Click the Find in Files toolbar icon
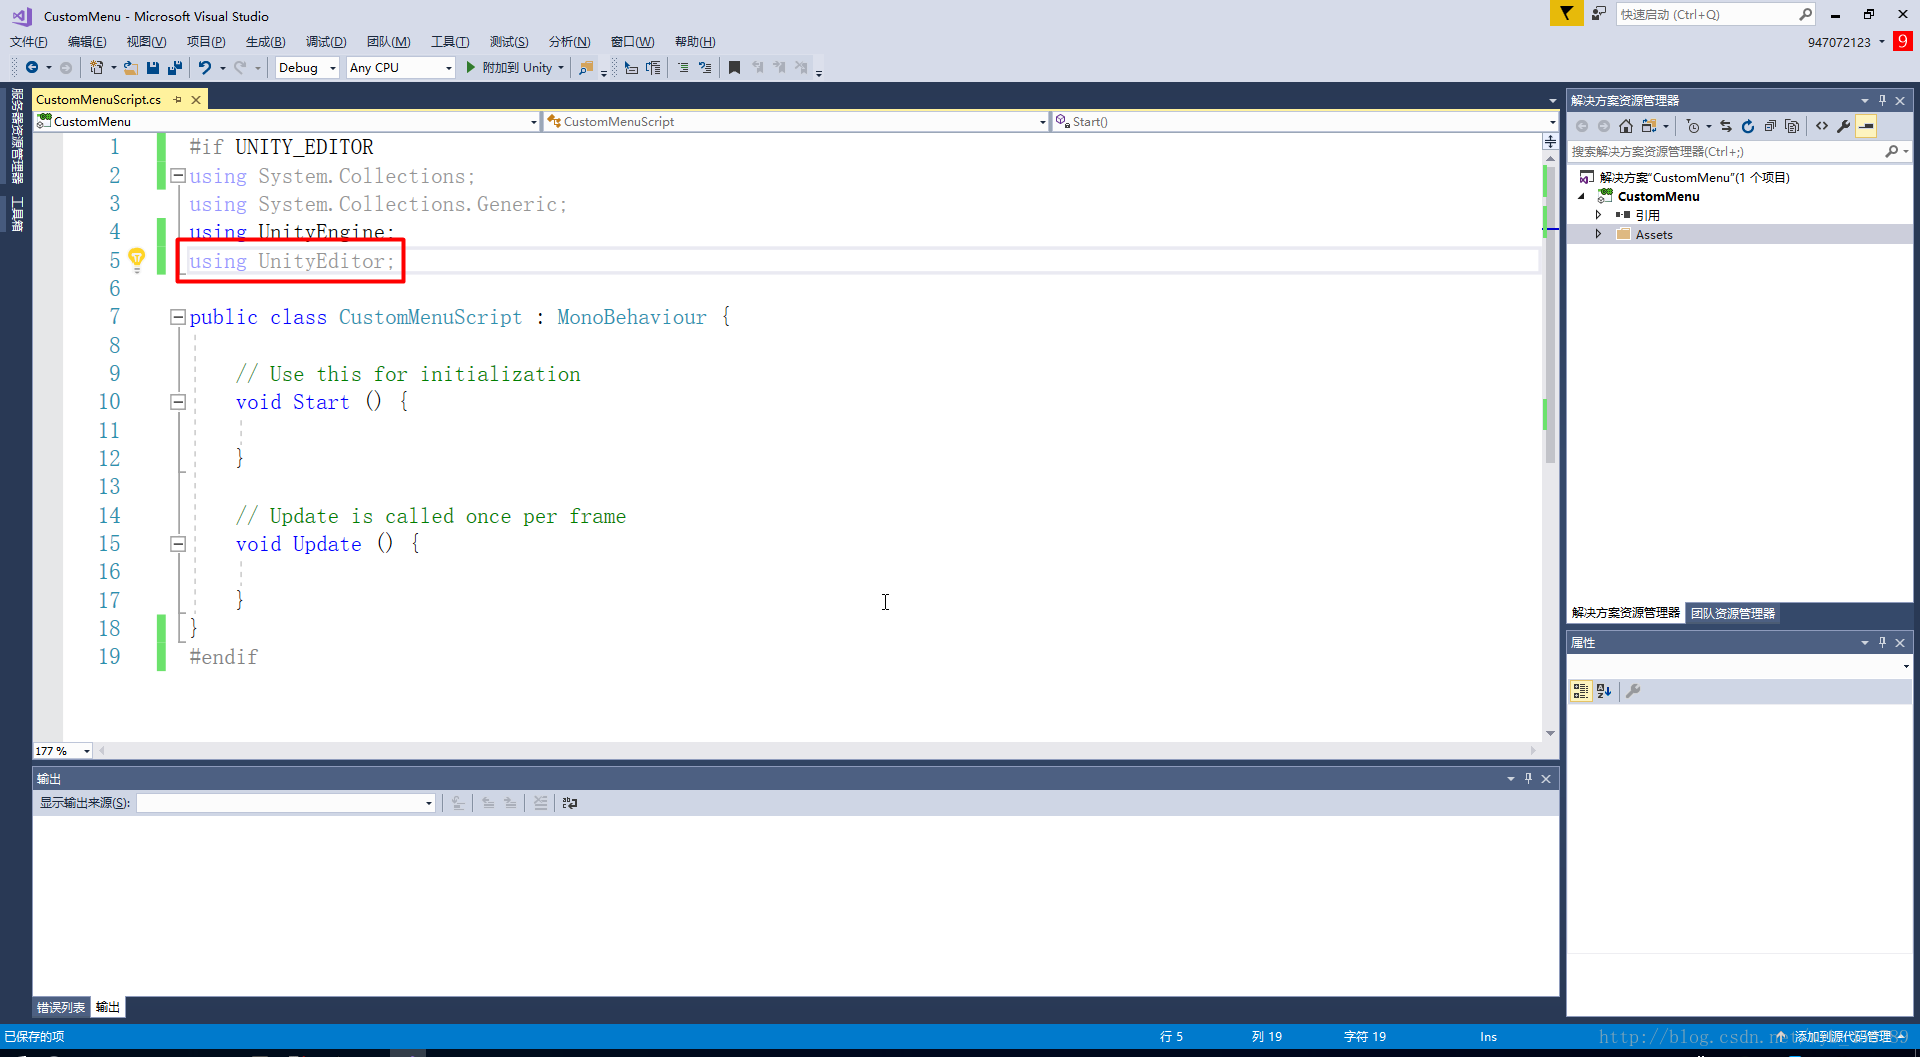This screenshot has width=1920, height=1057. (x=587, y=67)
